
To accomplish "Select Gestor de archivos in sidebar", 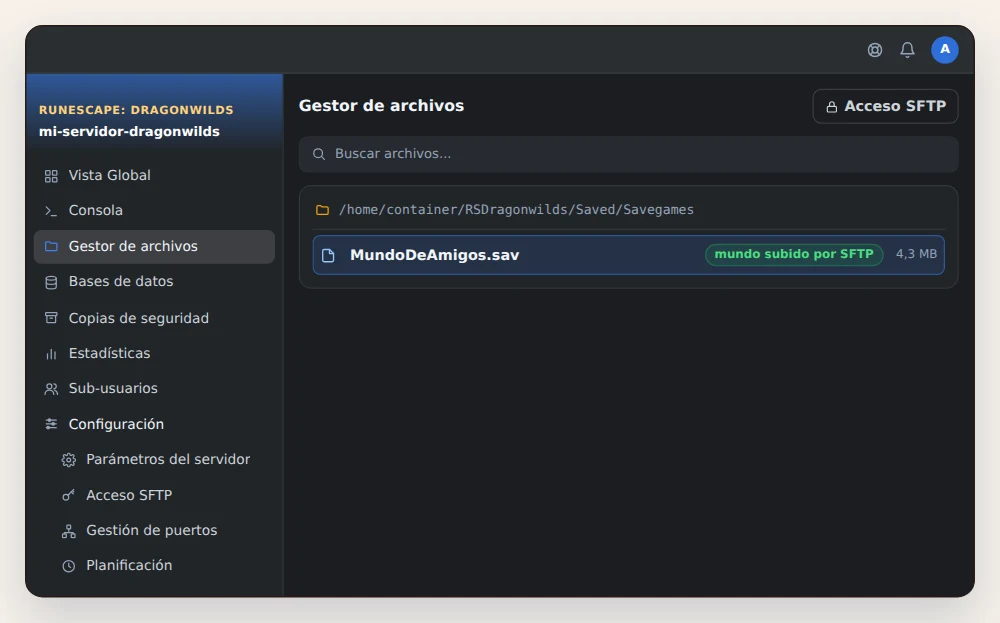I will click(154, 246).
